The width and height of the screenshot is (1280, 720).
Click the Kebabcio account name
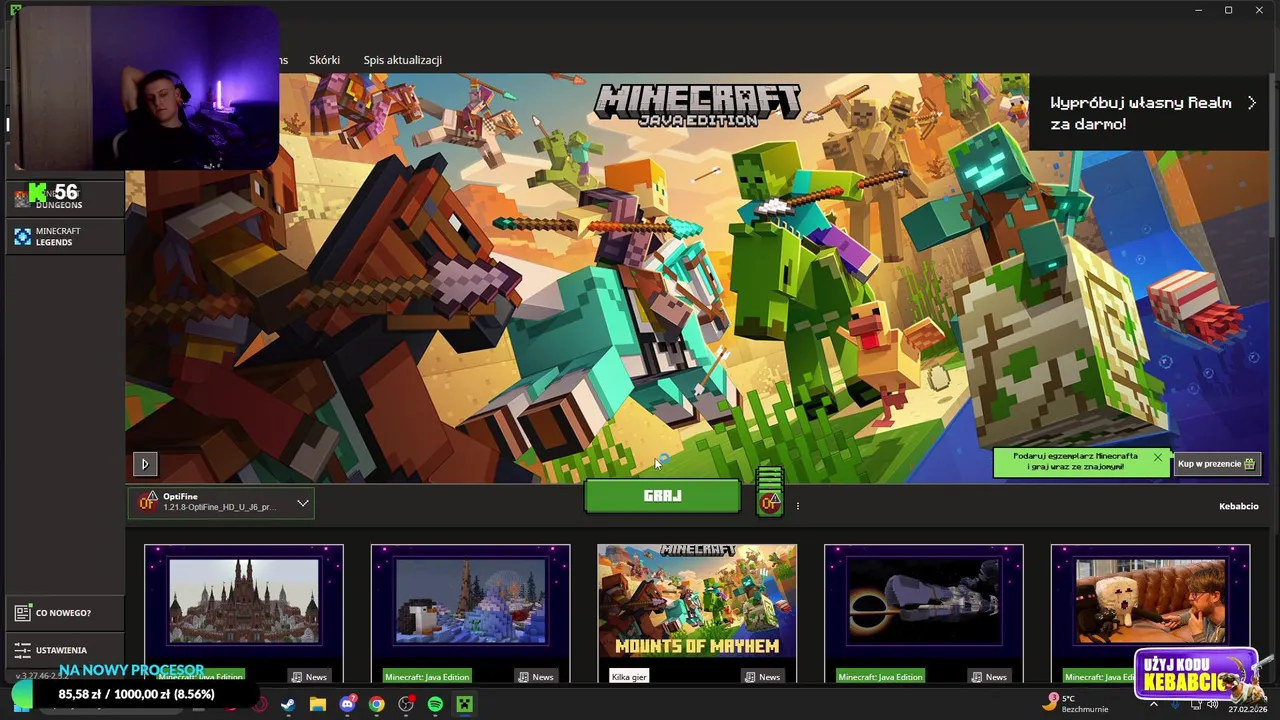click(x=1238, y=506)
